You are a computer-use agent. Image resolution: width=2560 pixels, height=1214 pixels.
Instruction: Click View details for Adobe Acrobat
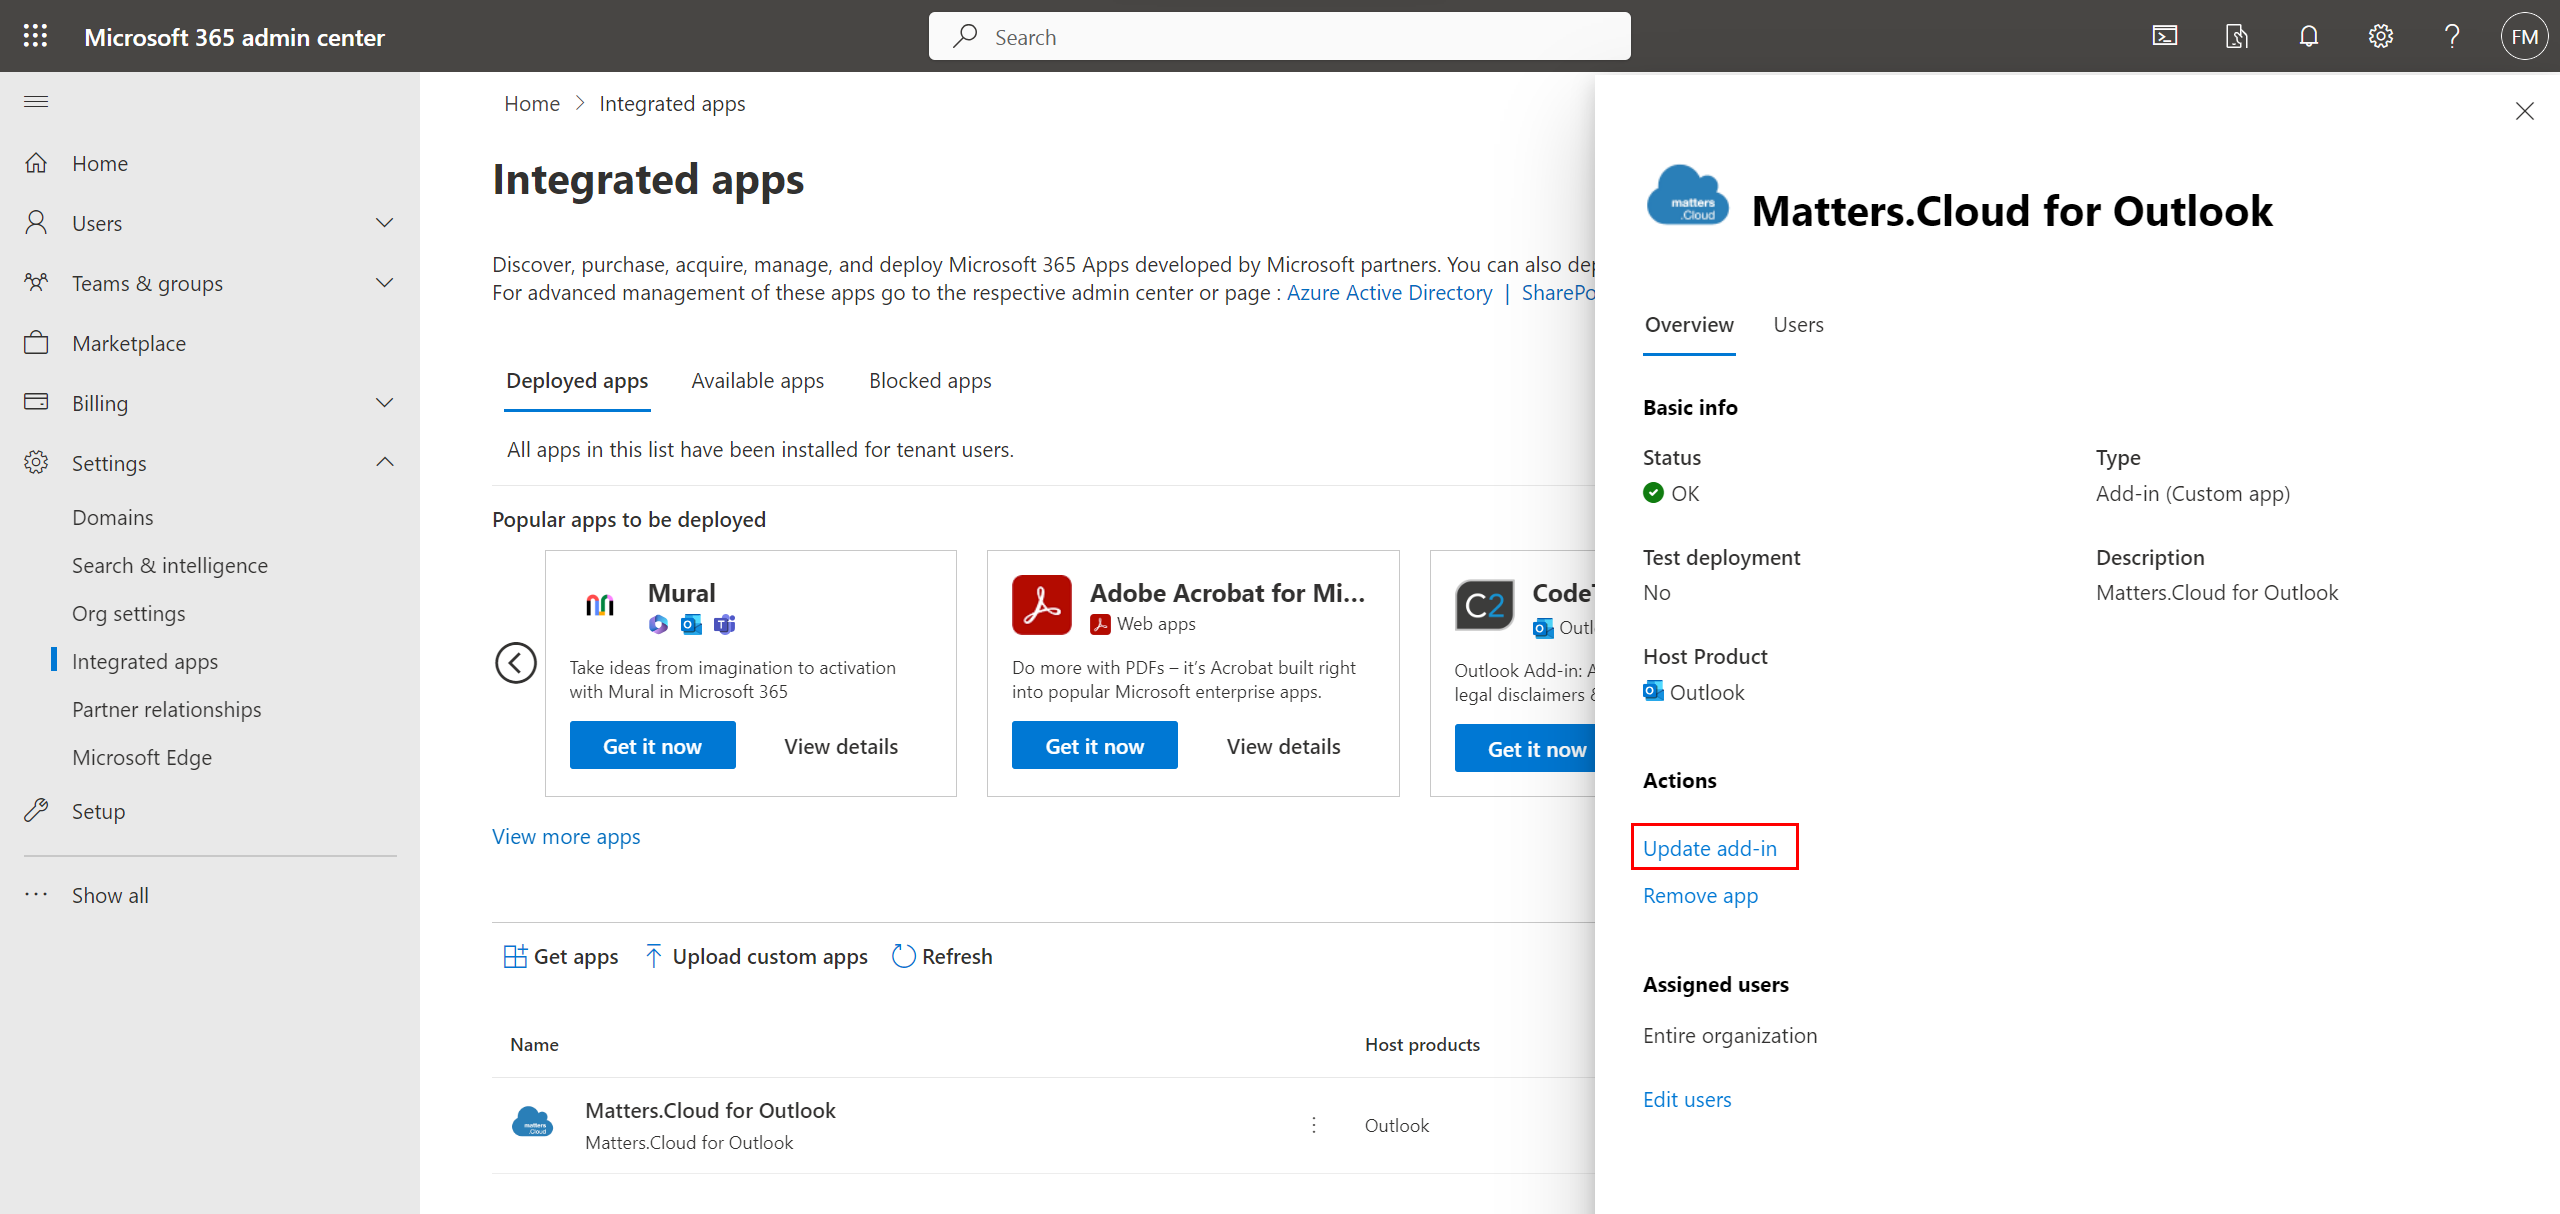(x=1284, y=746)
